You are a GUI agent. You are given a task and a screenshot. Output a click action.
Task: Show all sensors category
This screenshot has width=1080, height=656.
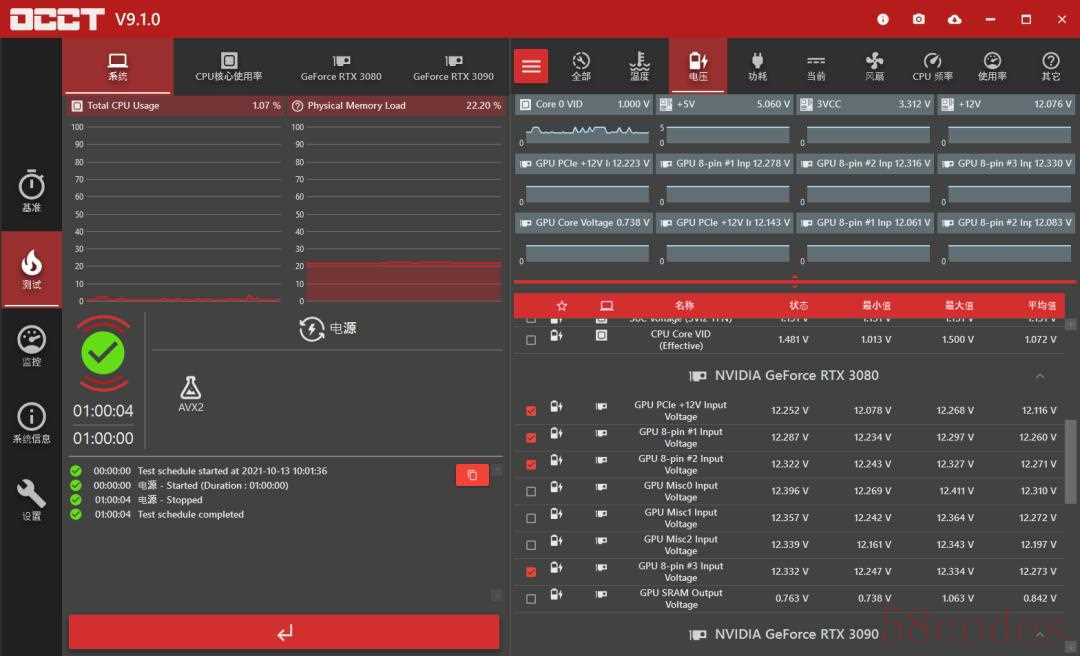point(581,66)
